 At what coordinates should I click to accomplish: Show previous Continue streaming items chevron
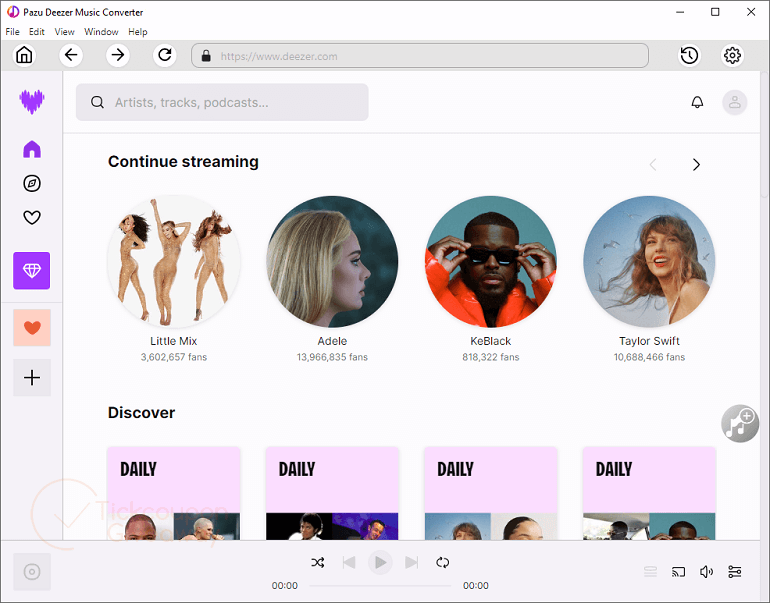click(x=653, y=164)
